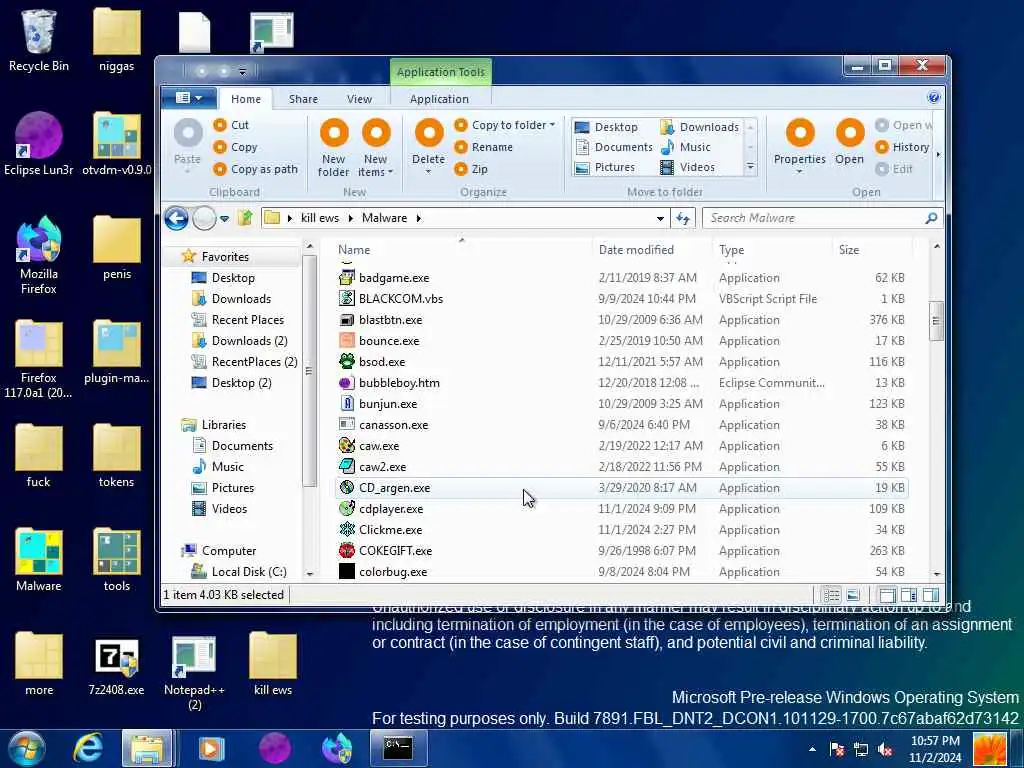
Task: Sort by the Size column header
Action: [x=872, y=249]
